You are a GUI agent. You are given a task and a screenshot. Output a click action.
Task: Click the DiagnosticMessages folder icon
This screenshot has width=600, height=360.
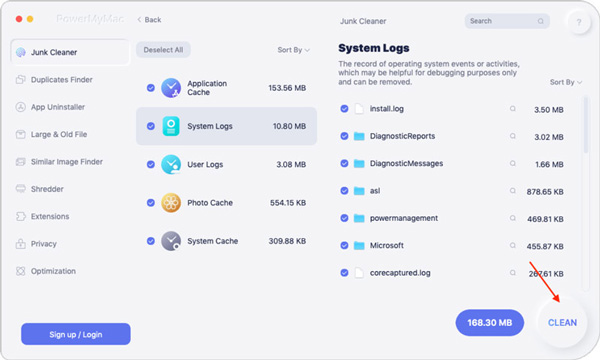coord(359,164)
